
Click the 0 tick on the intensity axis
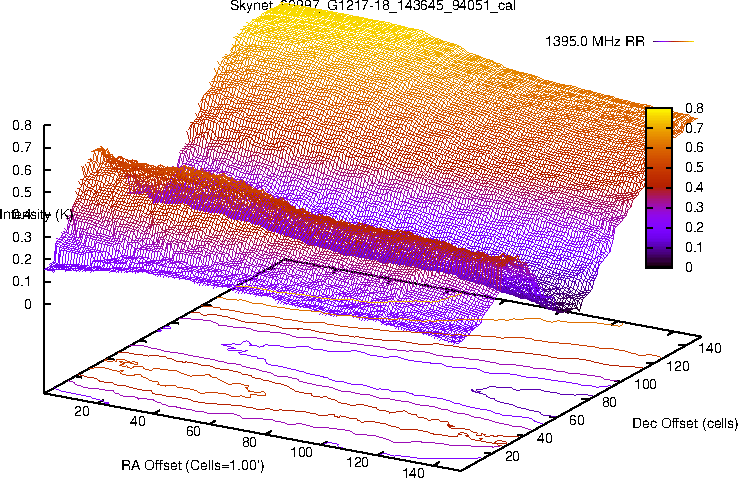pyautogui.click(x=30, y=304)
